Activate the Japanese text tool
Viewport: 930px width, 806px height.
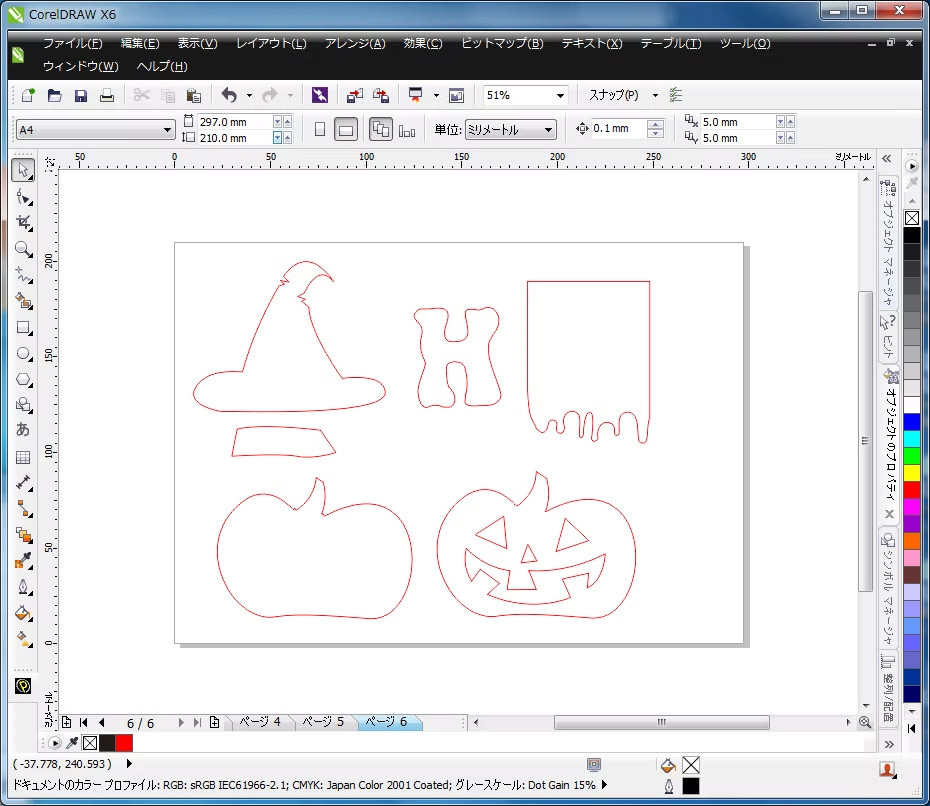point(23,430)
